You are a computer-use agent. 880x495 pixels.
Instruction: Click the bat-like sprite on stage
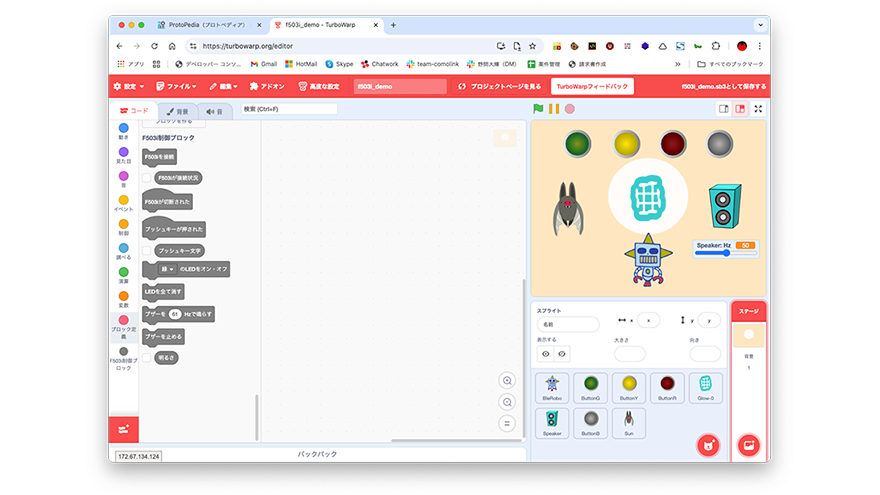[x=568, y=208]
